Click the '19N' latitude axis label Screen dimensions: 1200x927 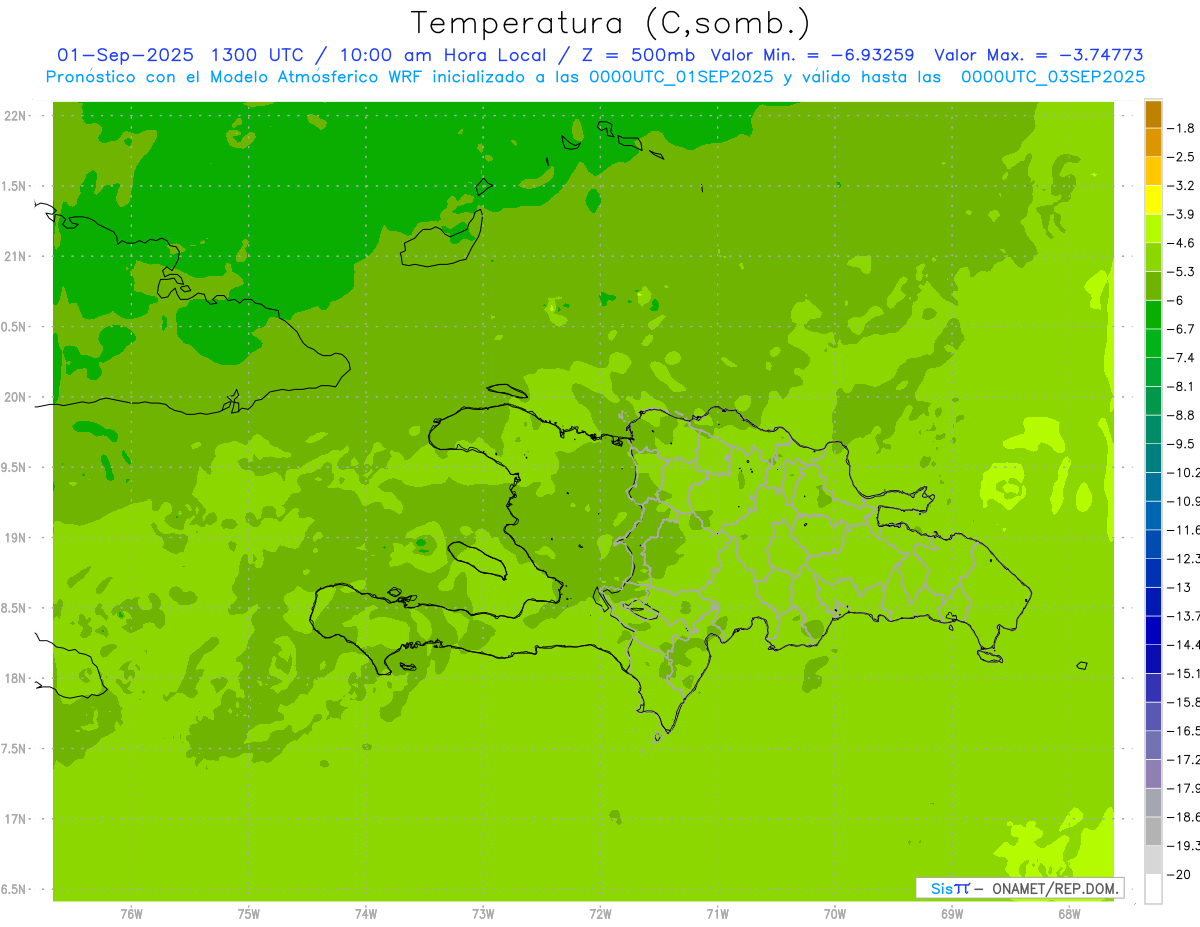tap(15, 538)
